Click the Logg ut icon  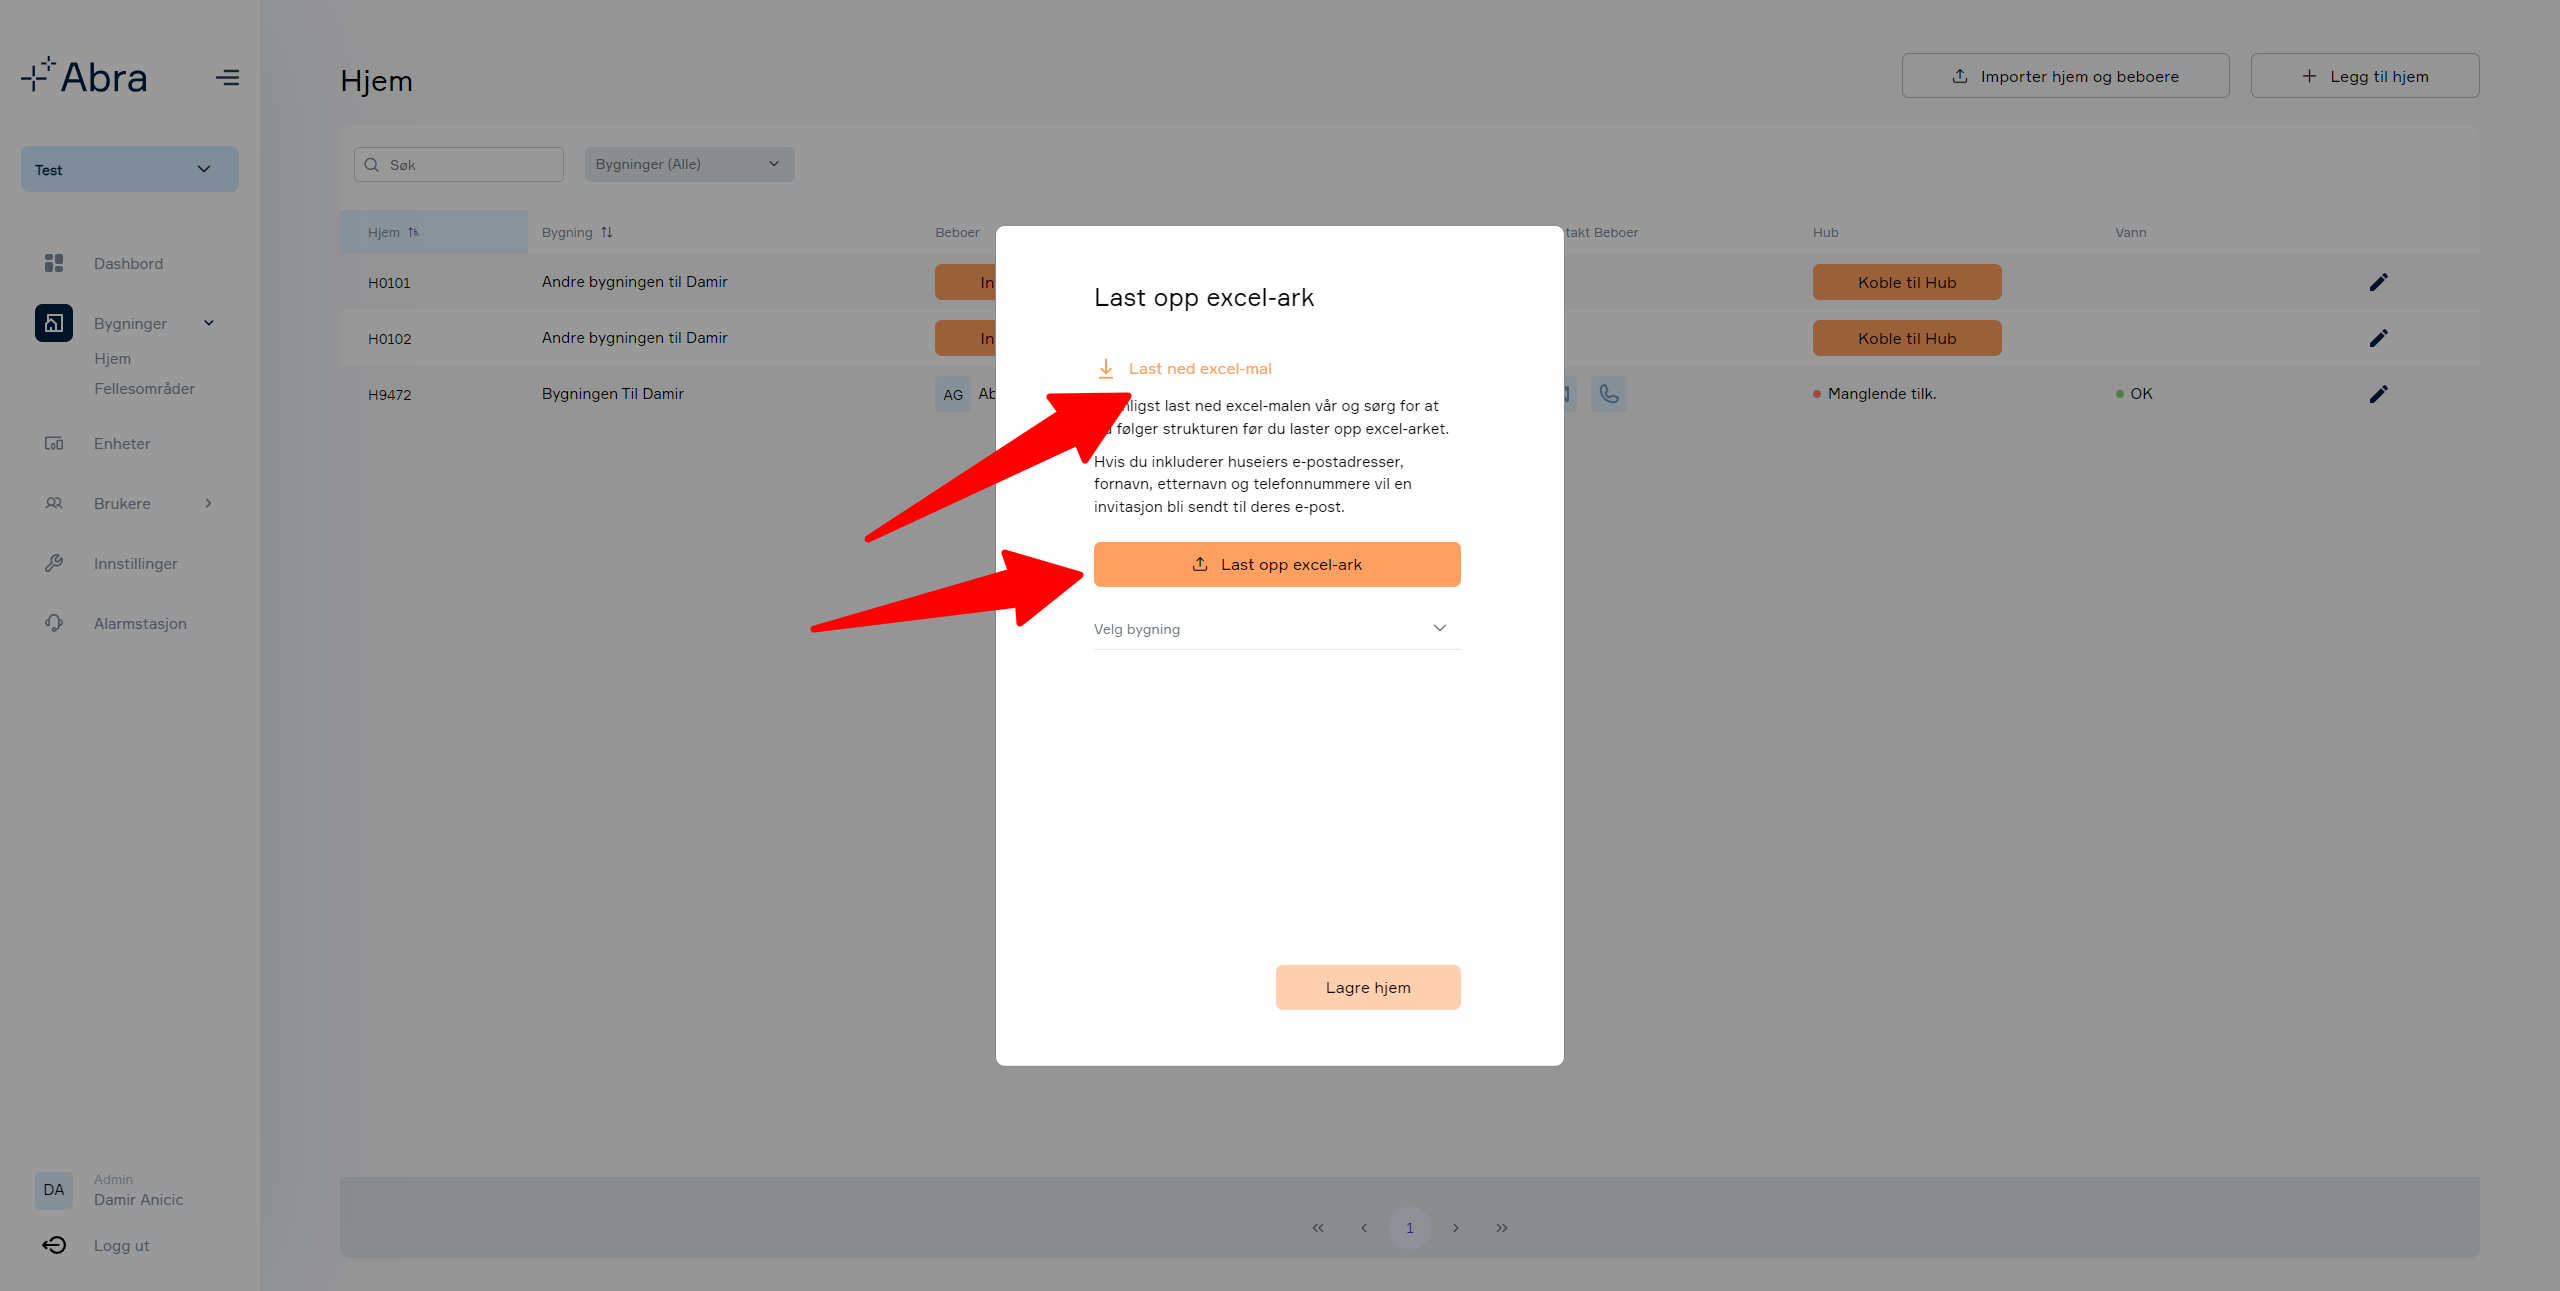pos(54,1245)
